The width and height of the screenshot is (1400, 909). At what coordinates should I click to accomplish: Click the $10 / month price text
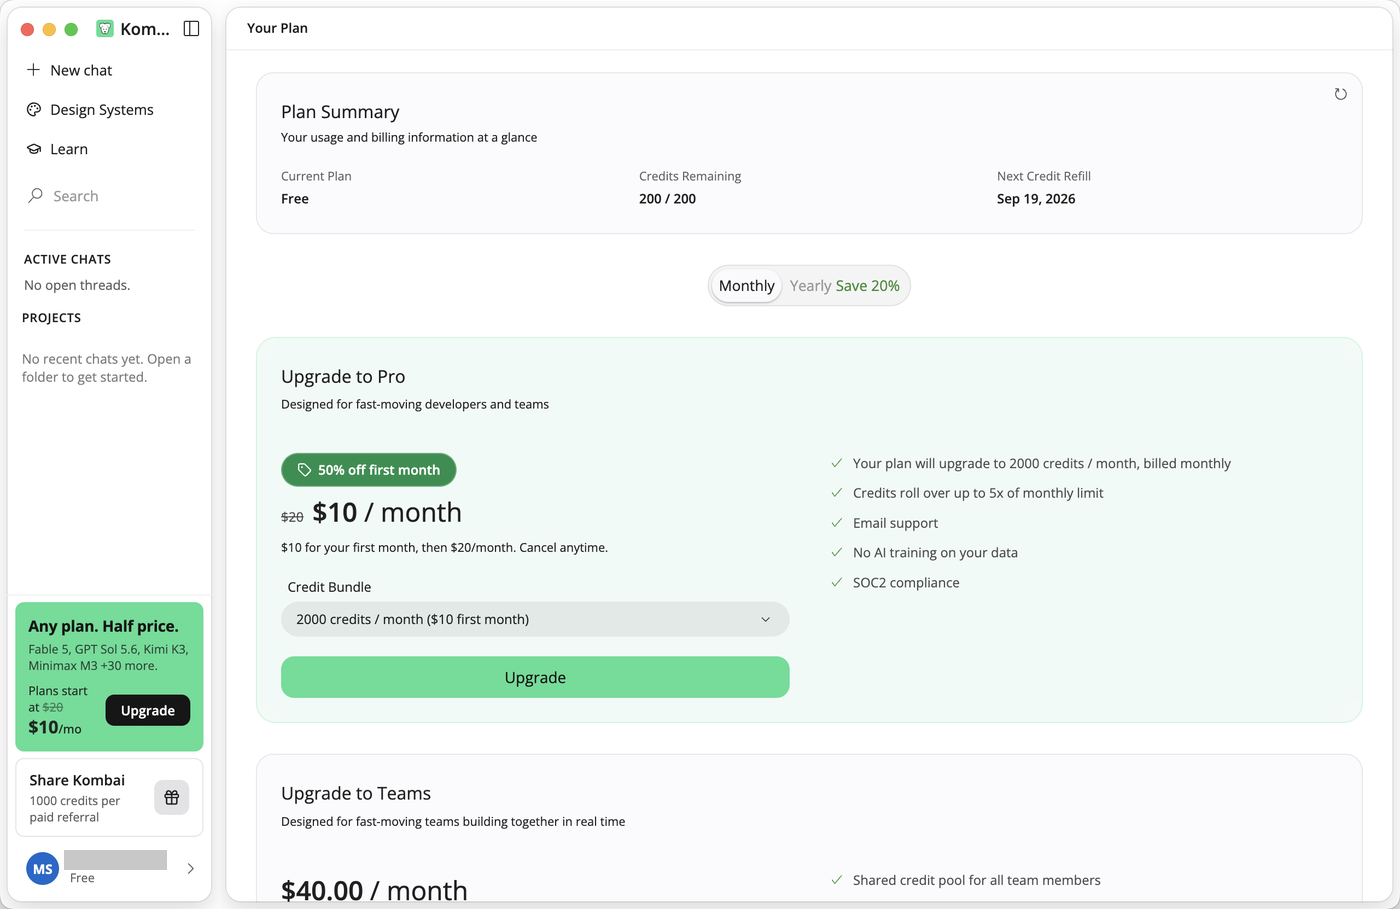387,513
